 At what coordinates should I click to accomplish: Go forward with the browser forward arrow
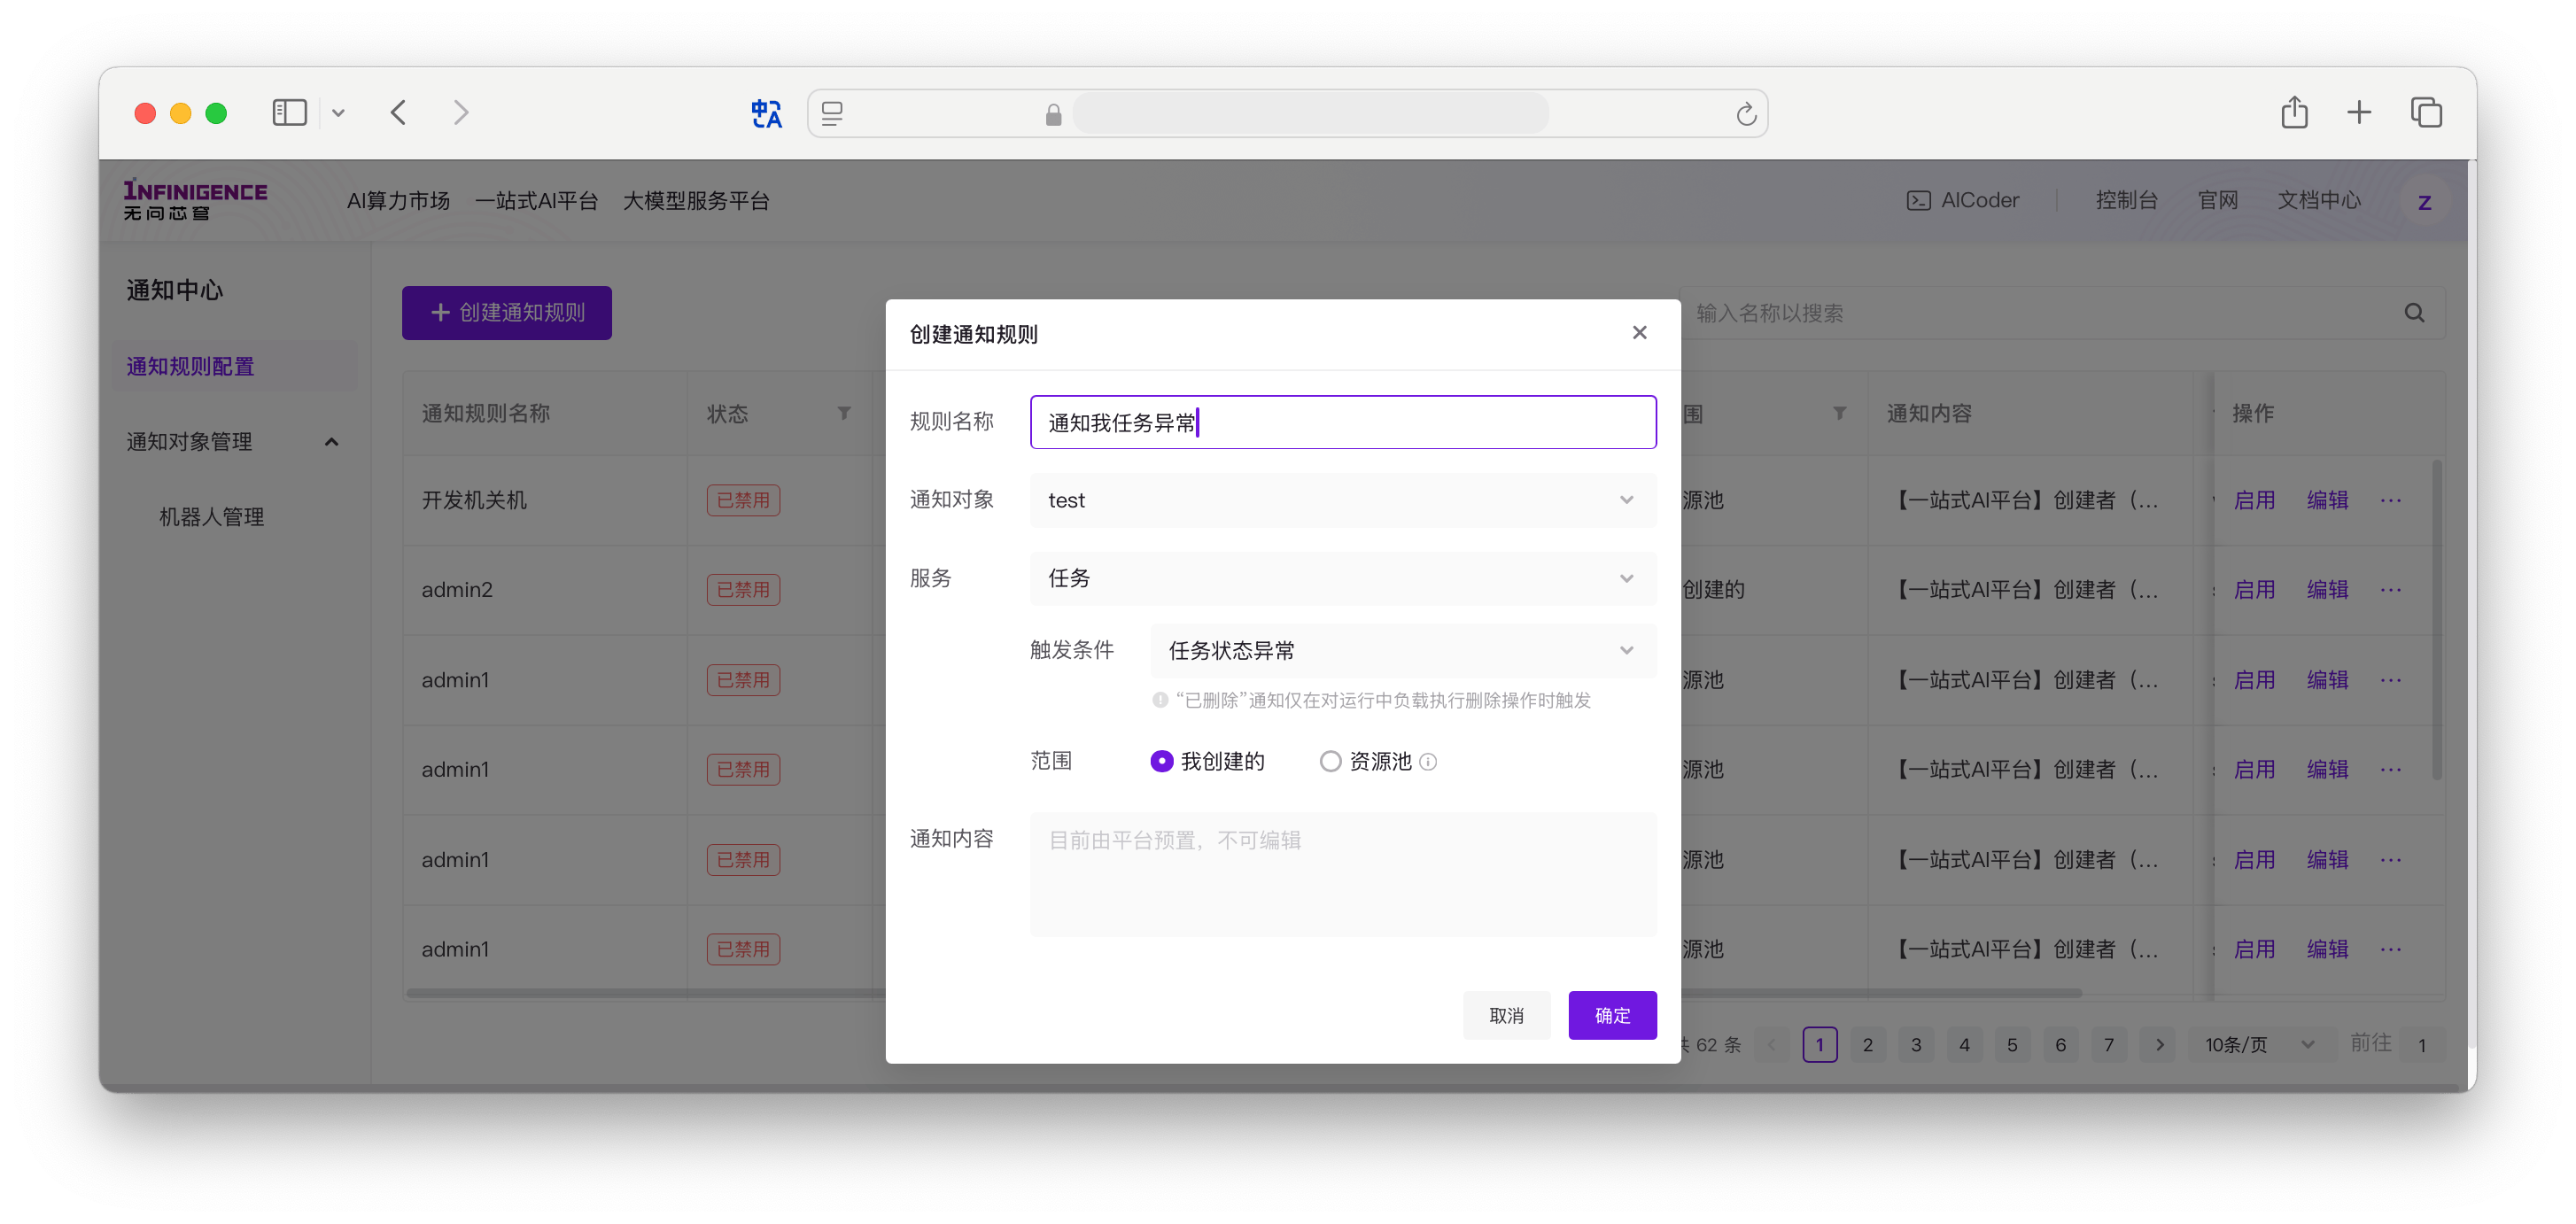461,113
